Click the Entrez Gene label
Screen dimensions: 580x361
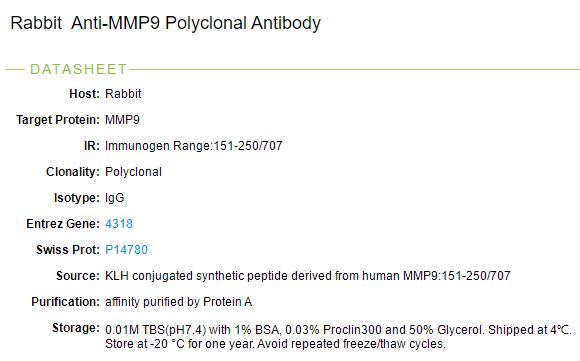[63, 224]
